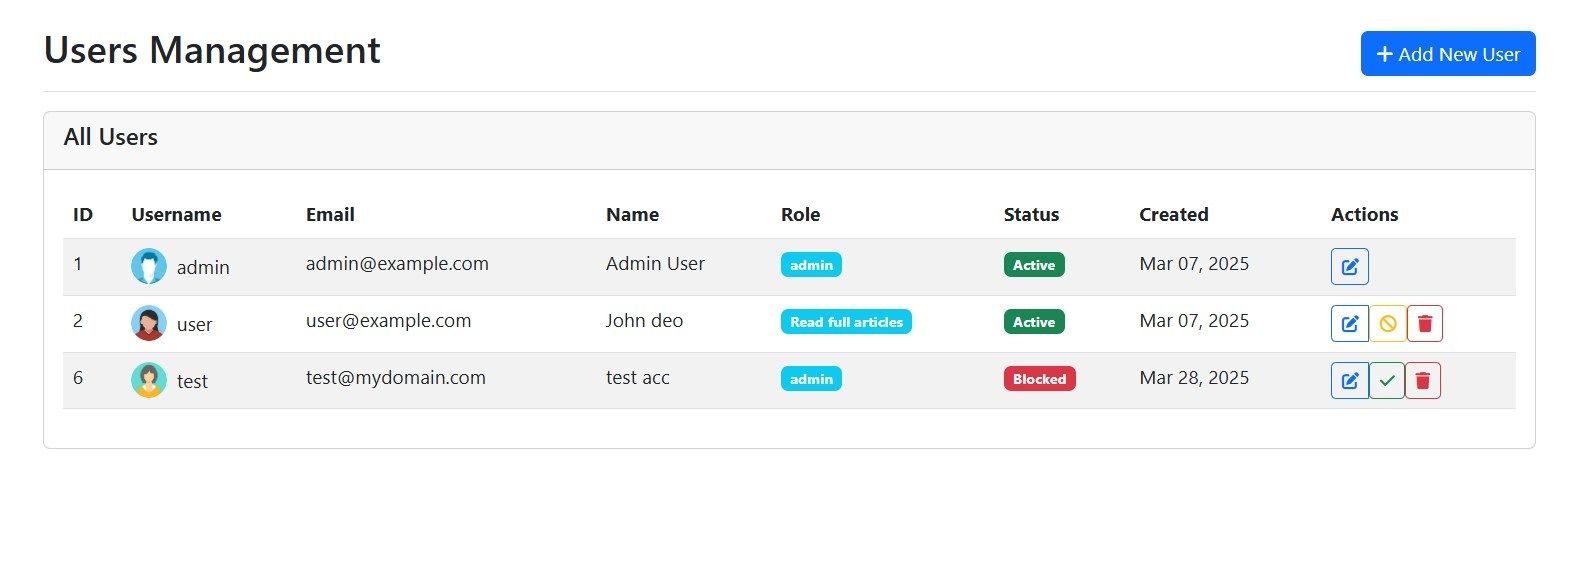This screenshot has width=1576, height=586.
Task: Click Active status badge for admin
Action: click(1034, 265)
